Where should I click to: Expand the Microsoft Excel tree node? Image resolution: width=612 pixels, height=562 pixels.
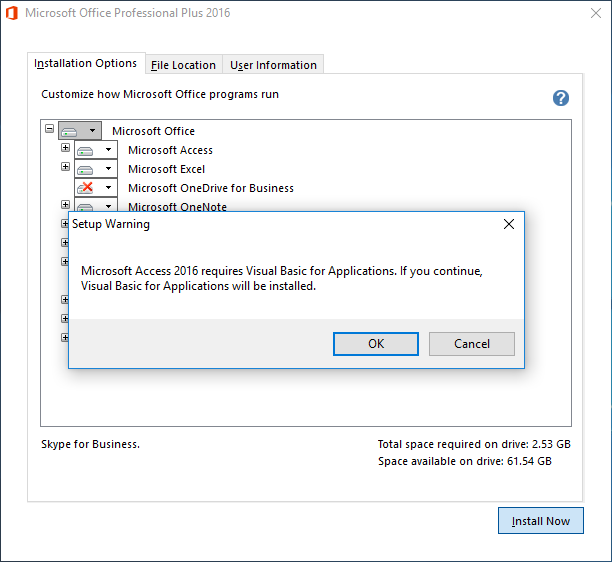(66, 167)
